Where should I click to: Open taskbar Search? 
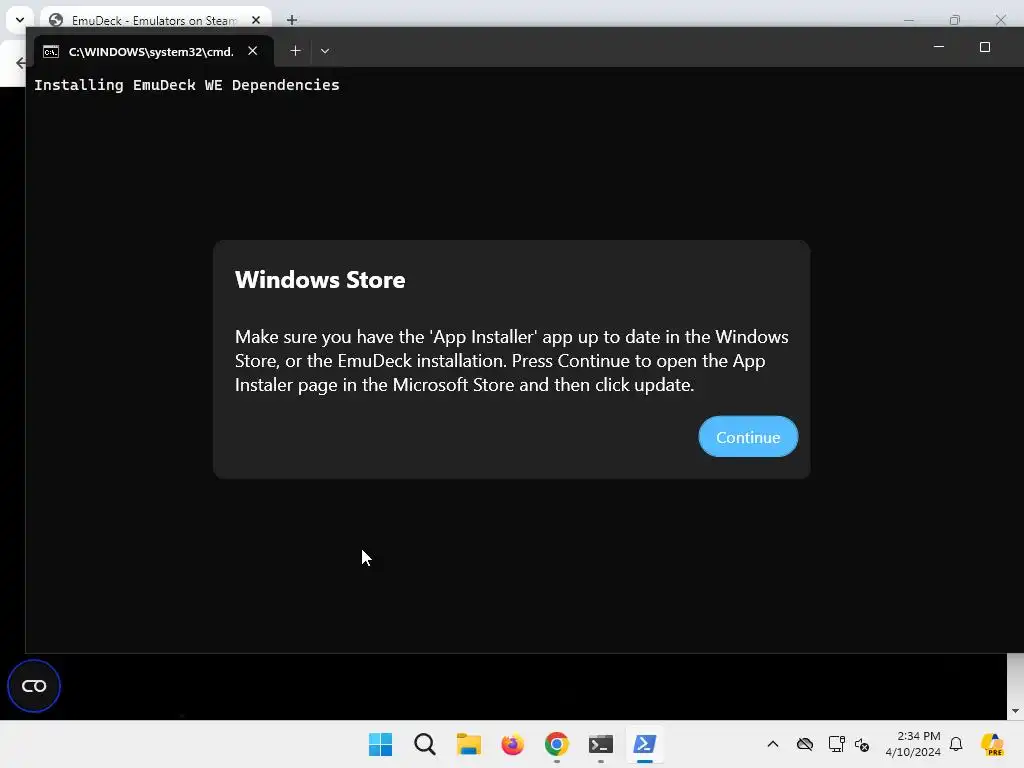pyautogui.click(x=424, y=744)
